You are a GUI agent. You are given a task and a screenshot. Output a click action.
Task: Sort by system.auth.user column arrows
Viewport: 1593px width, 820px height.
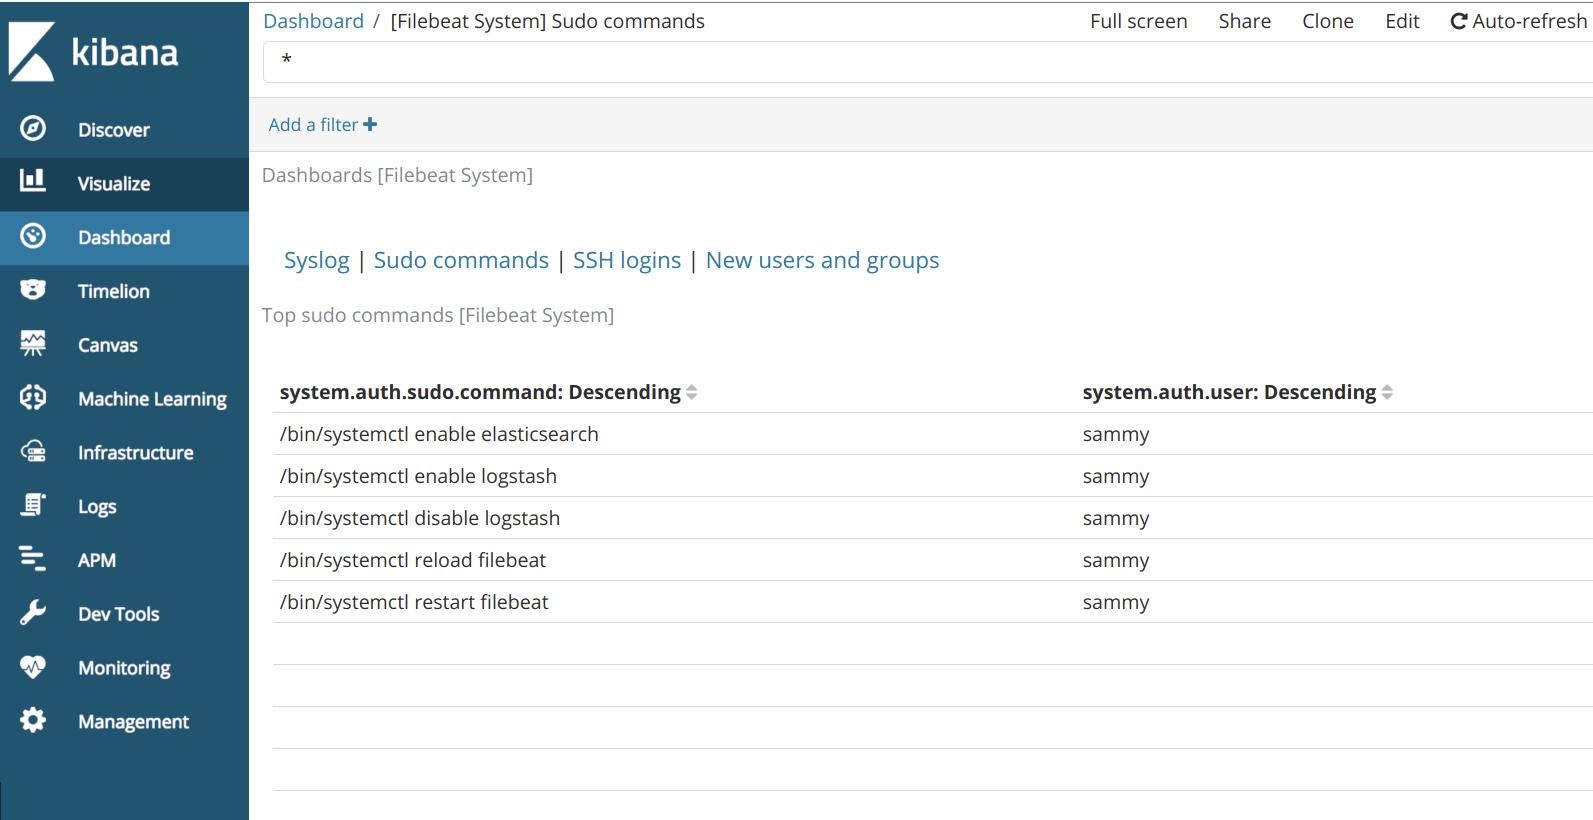1387,393
